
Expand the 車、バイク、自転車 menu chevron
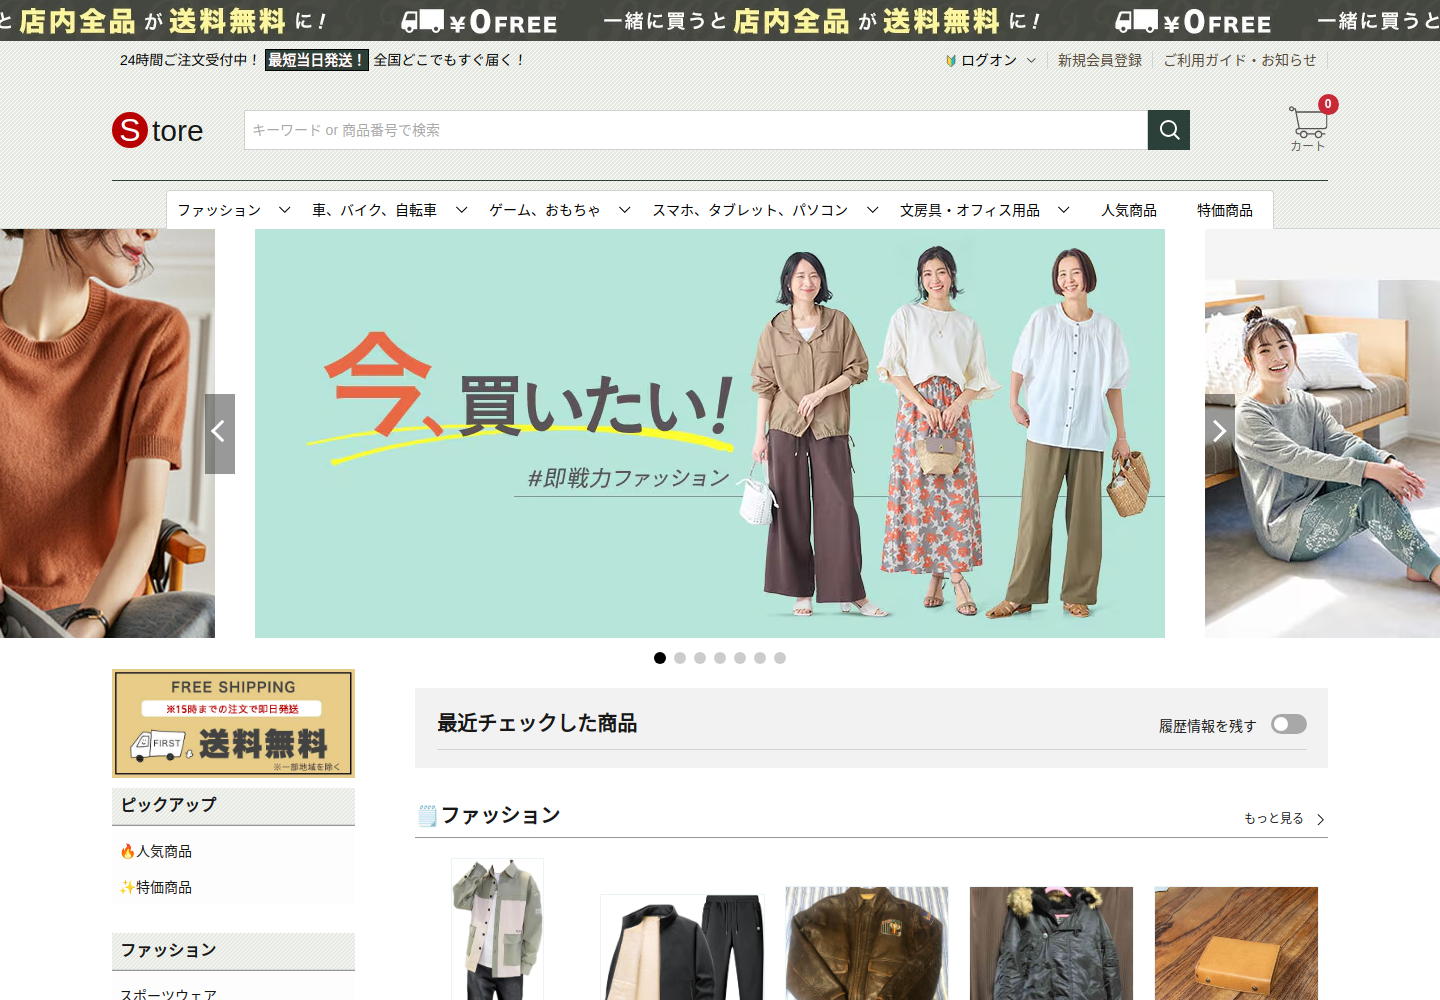[x=462, y=210]
